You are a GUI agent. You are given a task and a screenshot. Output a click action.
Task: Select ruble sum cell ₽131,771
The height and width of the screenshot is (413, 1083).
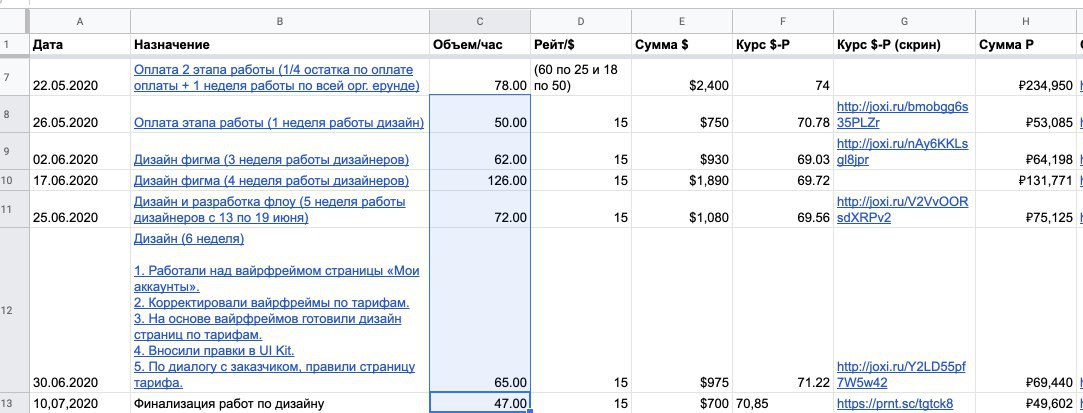pos(1025,181)
